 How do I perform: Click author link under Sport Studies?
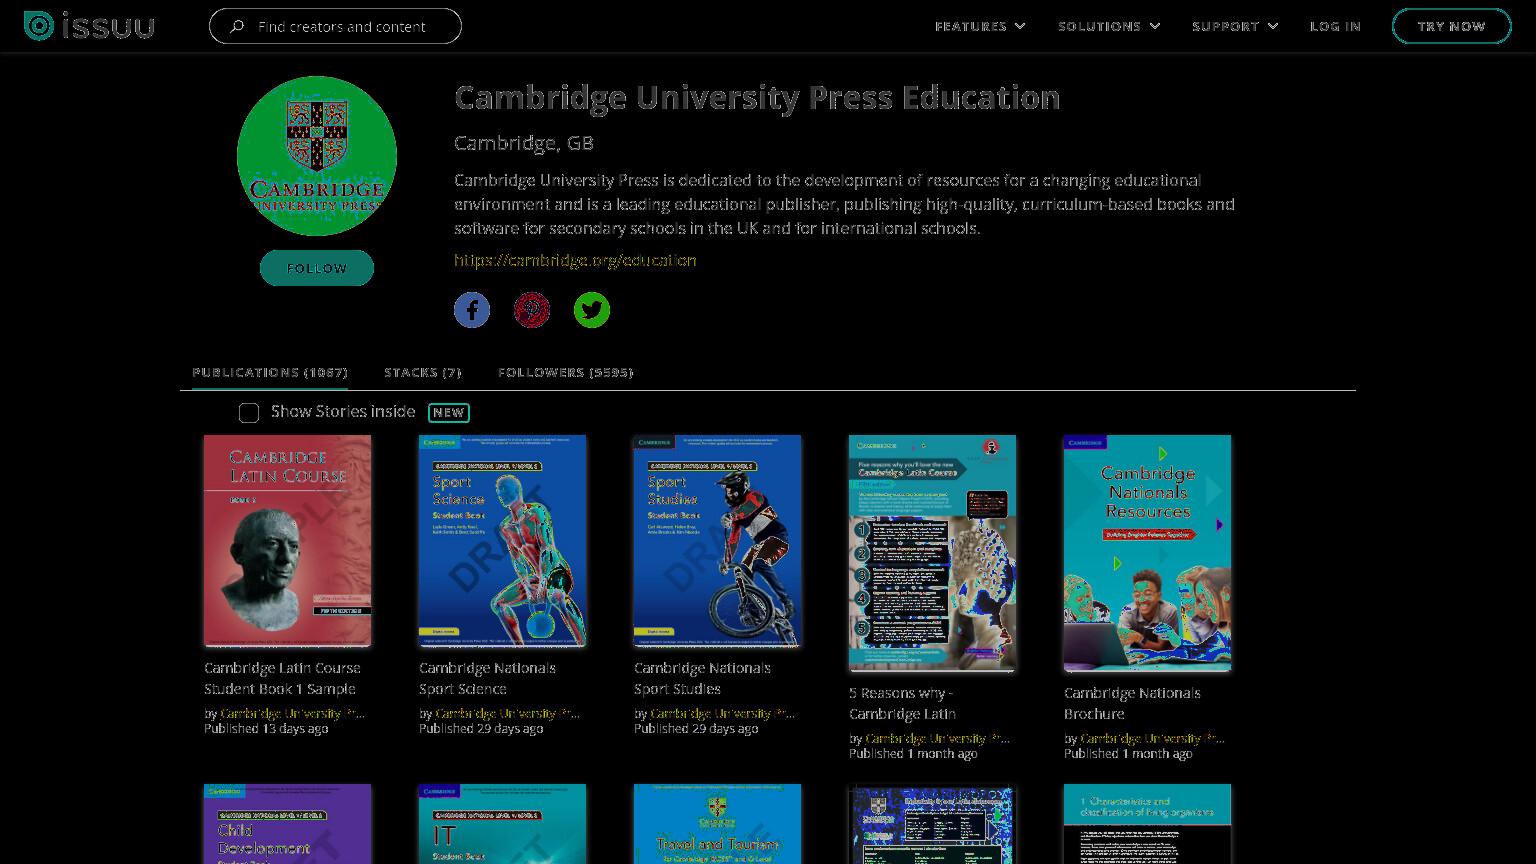722,713
